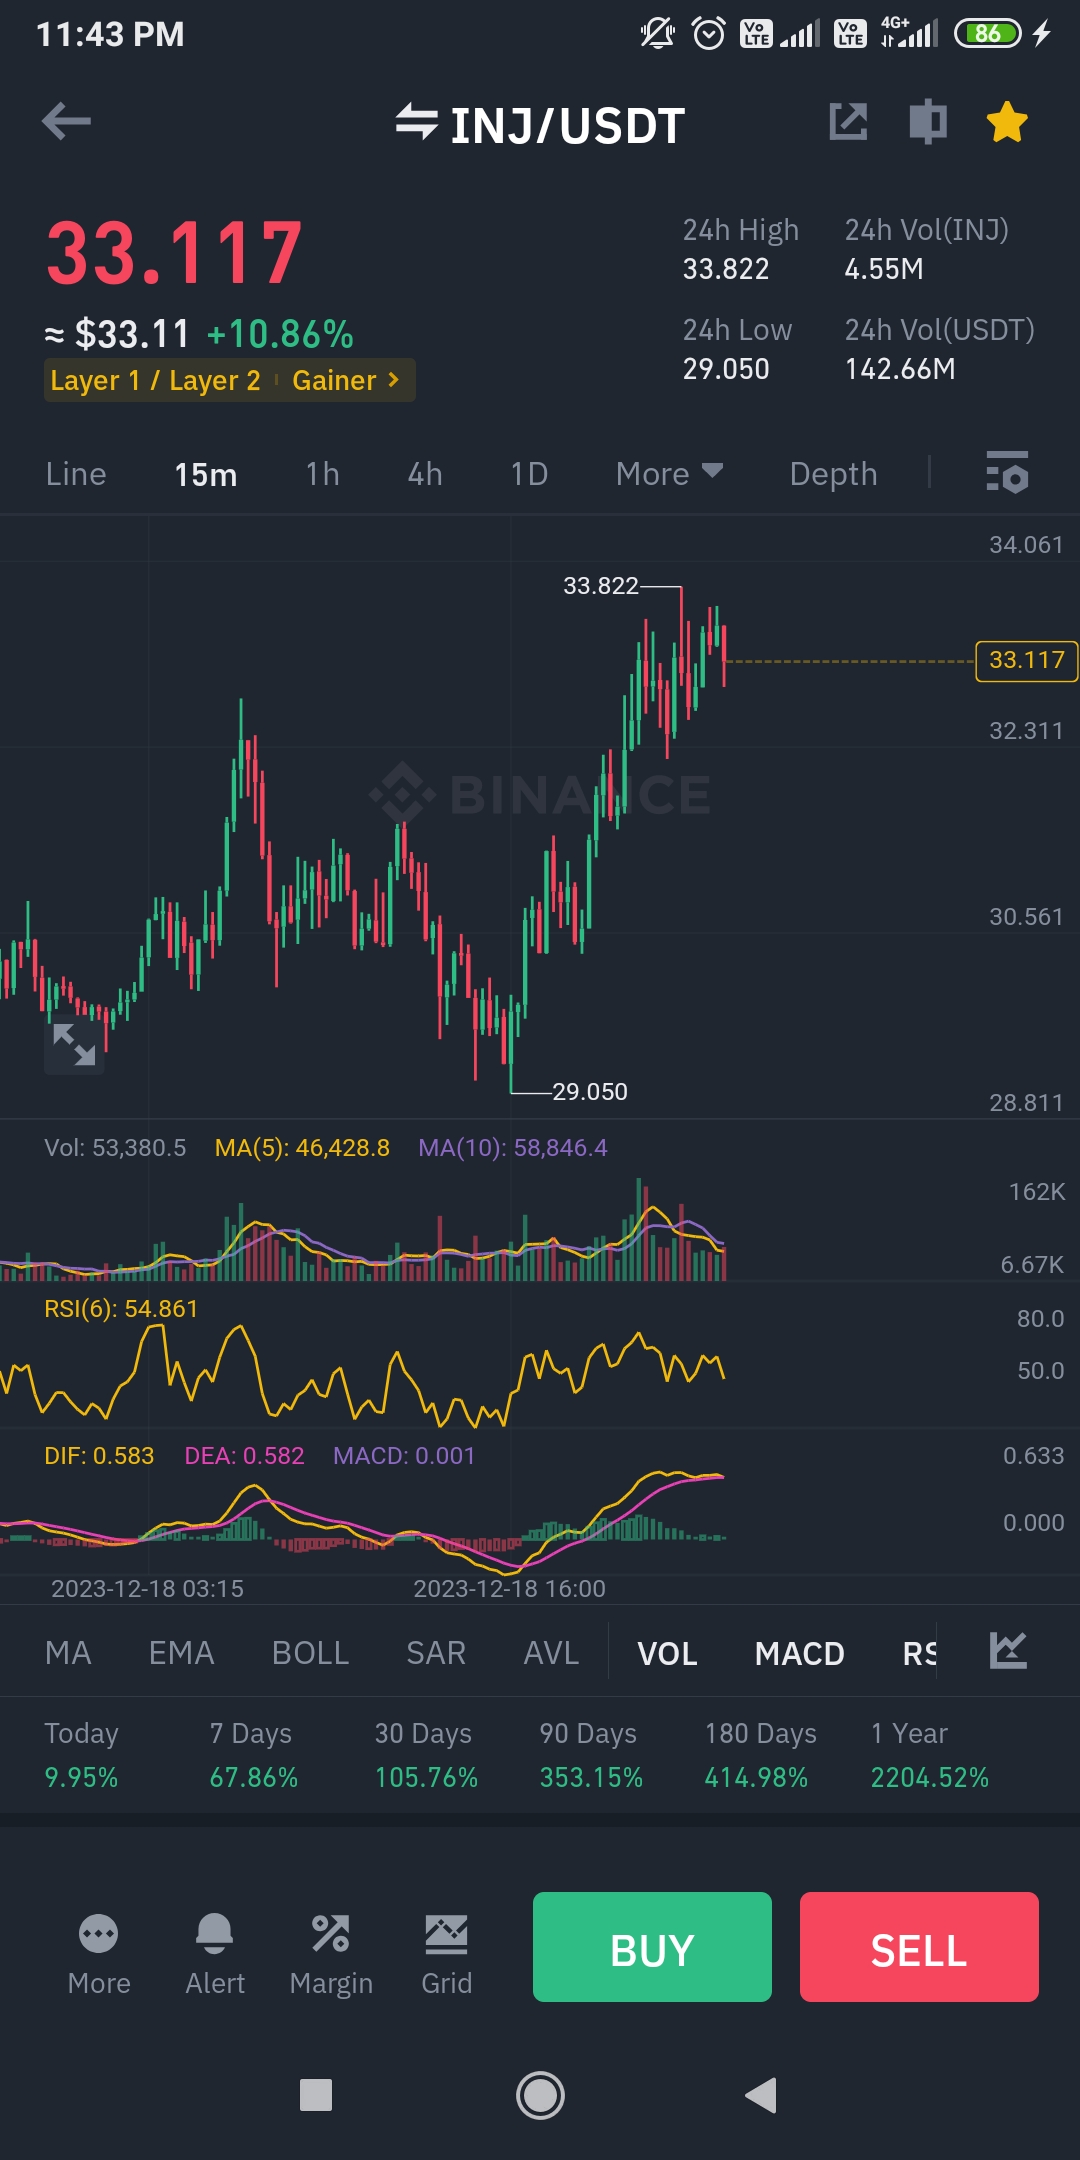Open the Grid trading icon

[x=446, y=1954]
